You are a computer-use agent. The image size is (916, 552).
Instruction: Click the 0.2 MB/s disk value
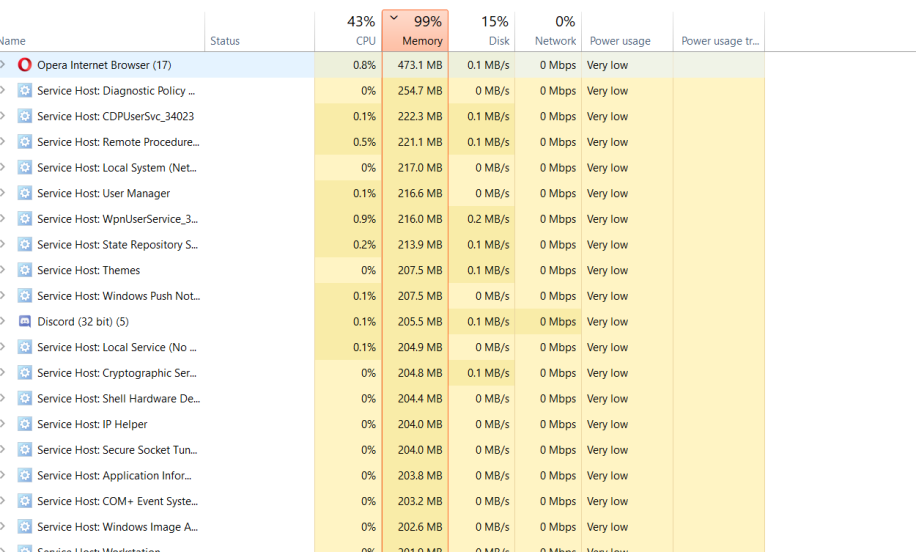[x=488, y=219]
